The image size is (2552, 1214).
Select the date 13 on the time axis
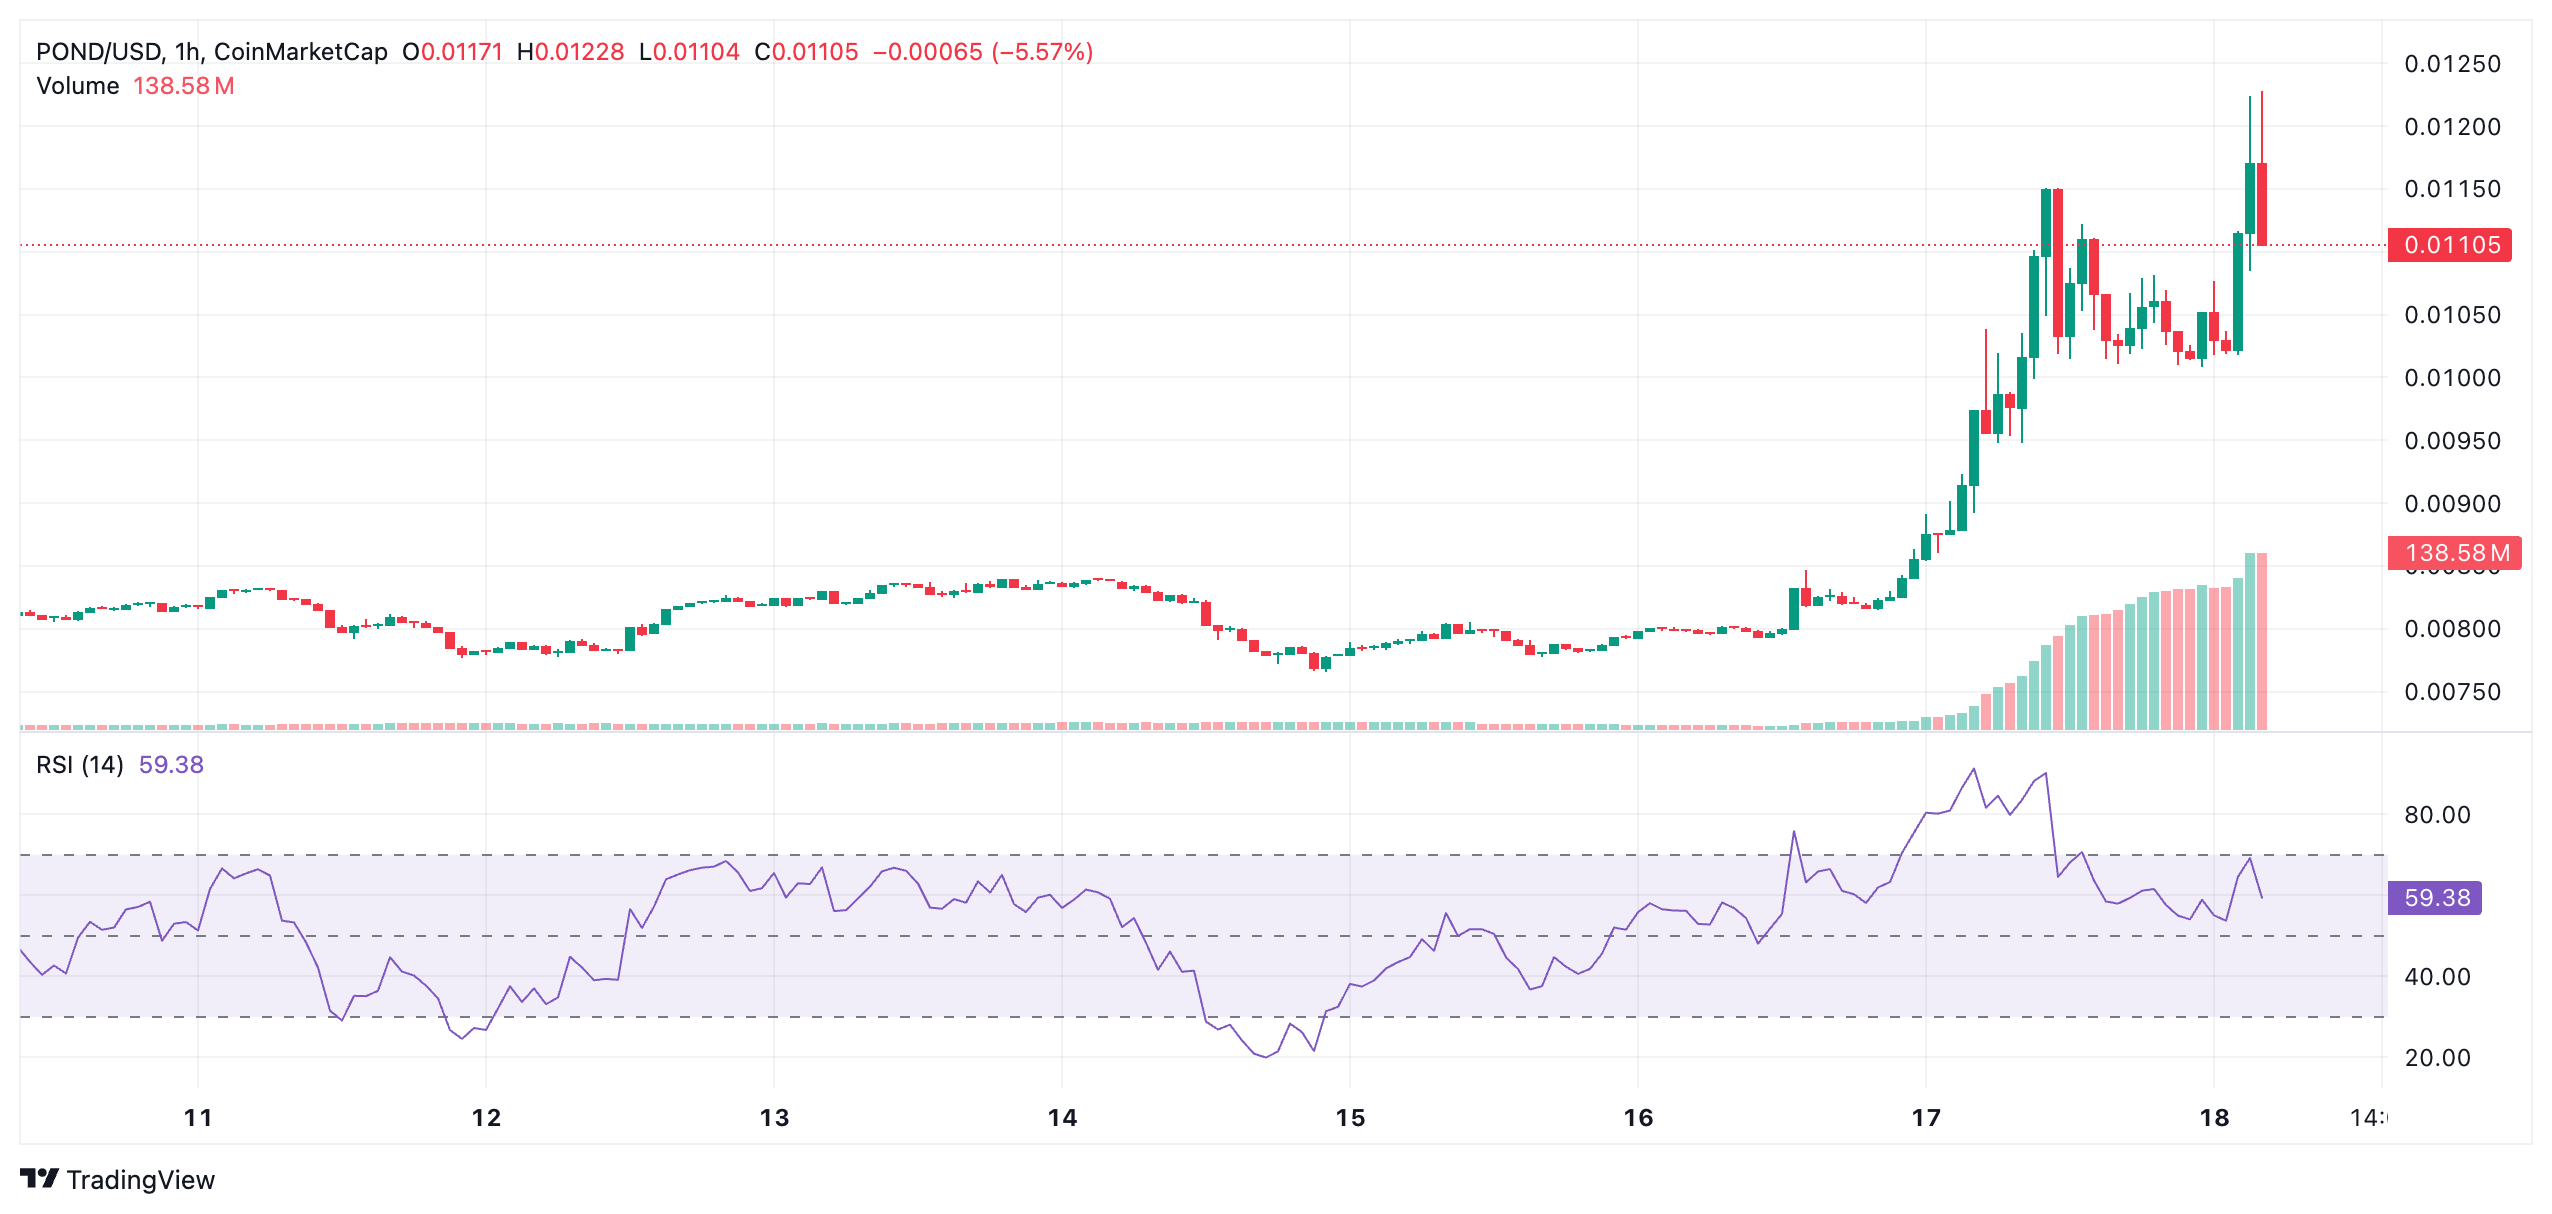click(x=774, y=1118)
